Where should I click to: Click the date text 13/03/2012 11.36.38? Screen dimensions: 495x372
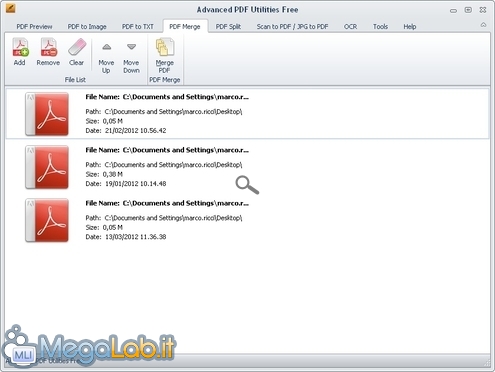coord(135,237)
